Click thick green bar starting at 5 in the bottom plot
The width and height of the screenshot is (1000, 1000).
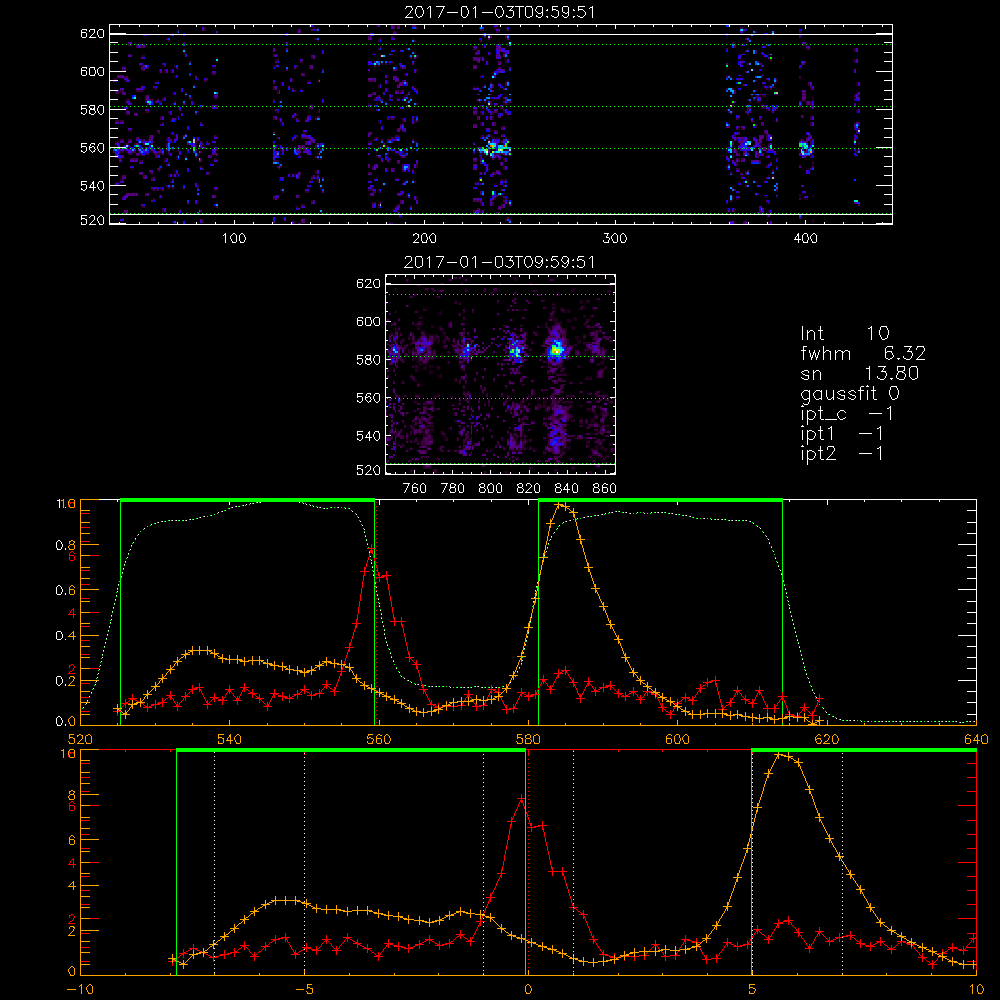pyautogui.click(x=864, y=751)
